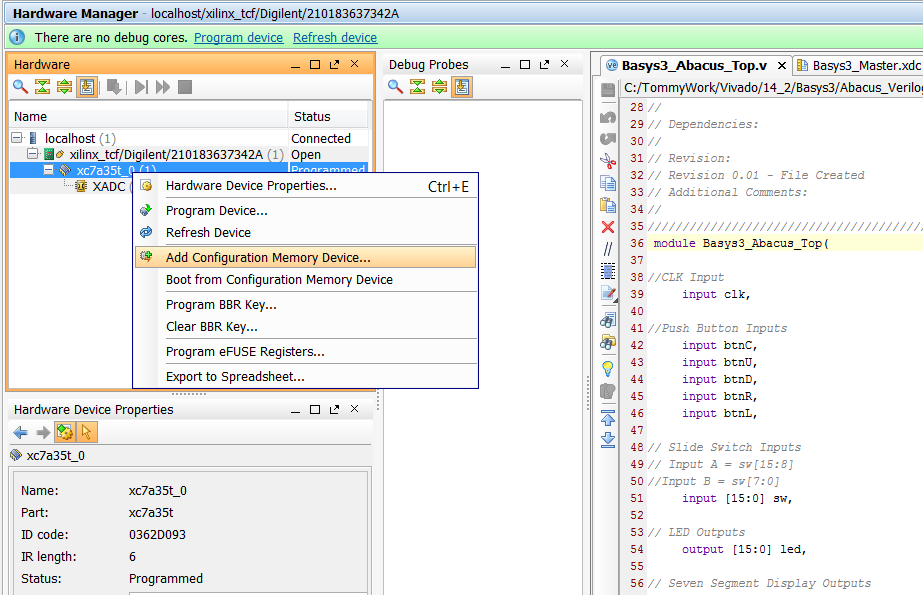Toggle the highlighted fit button in Debug Probes

point(462,87)
